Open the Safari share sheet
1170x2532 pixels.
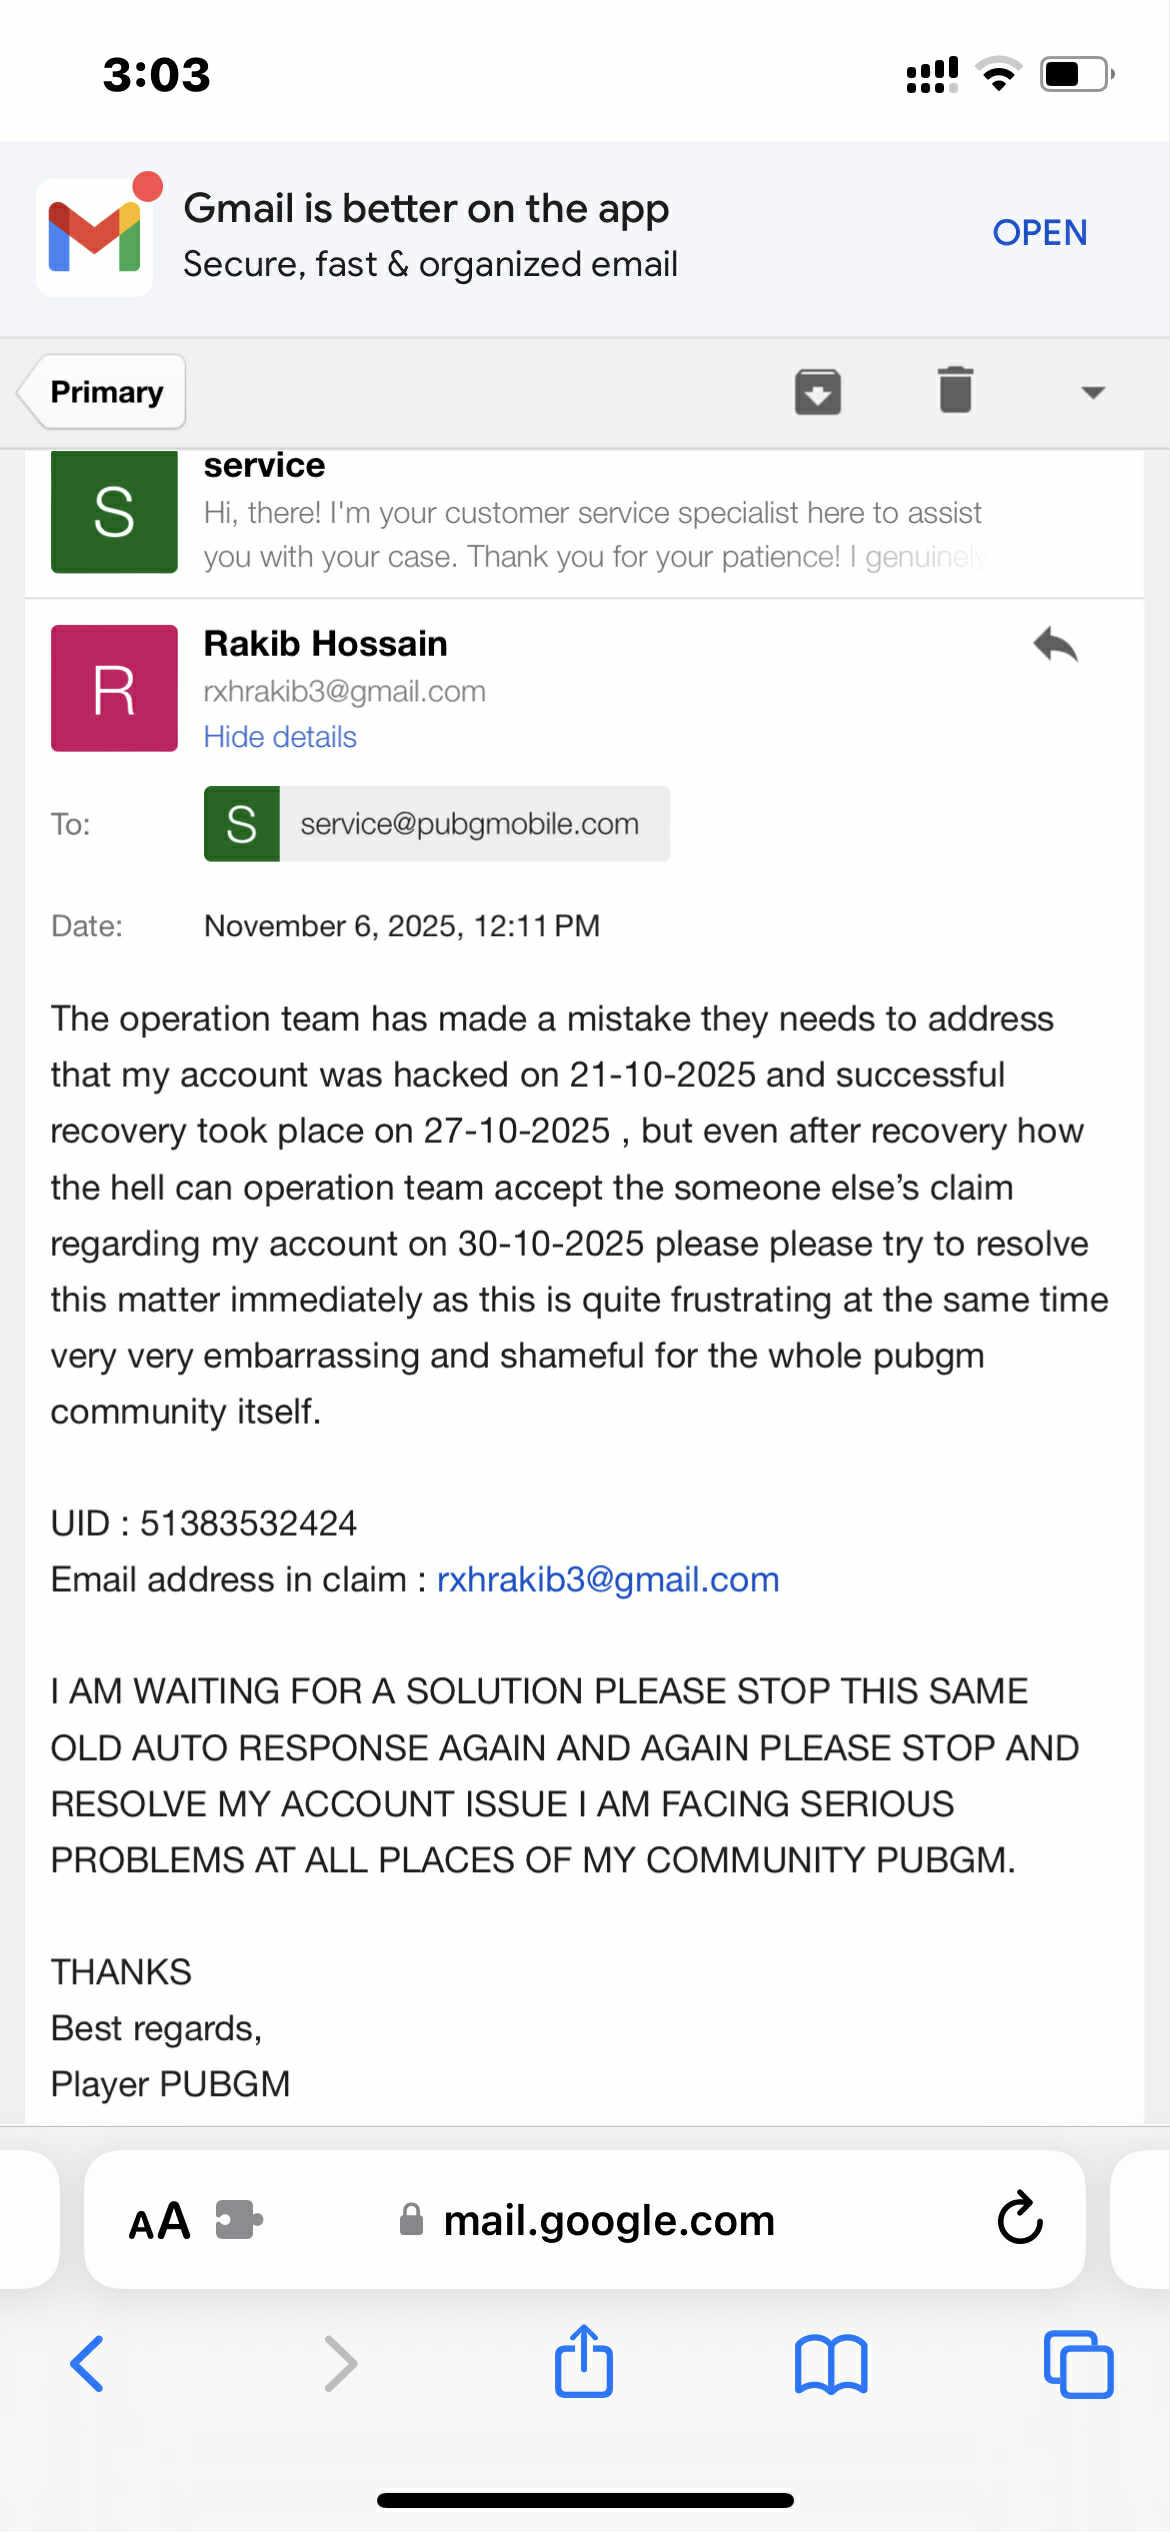tap(584, 2362)
